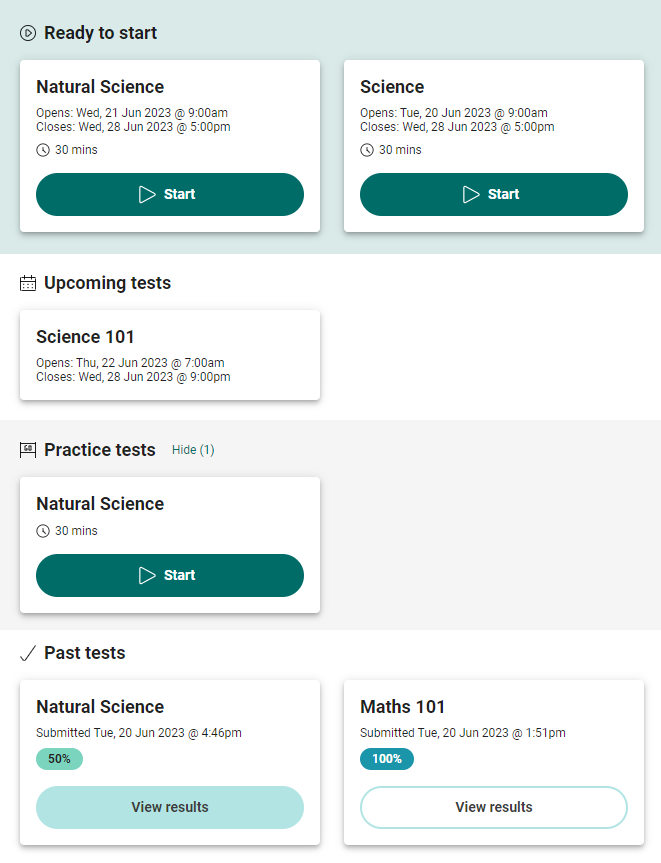
Task: Select the Past tests section heading
Action: 85,653
